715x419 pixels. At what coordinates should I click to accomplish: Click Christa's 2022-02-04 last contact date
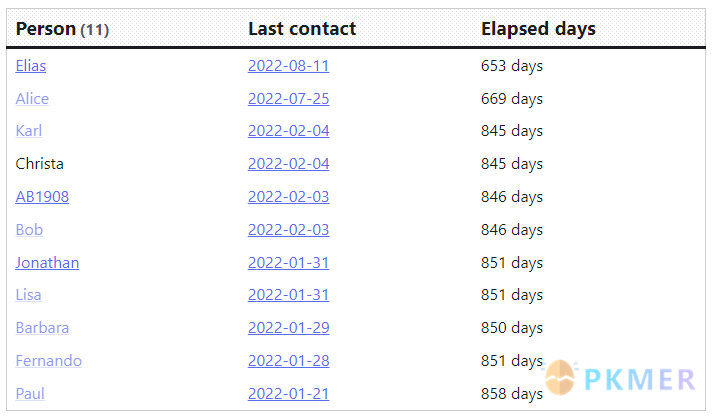(x=289, y=164)
